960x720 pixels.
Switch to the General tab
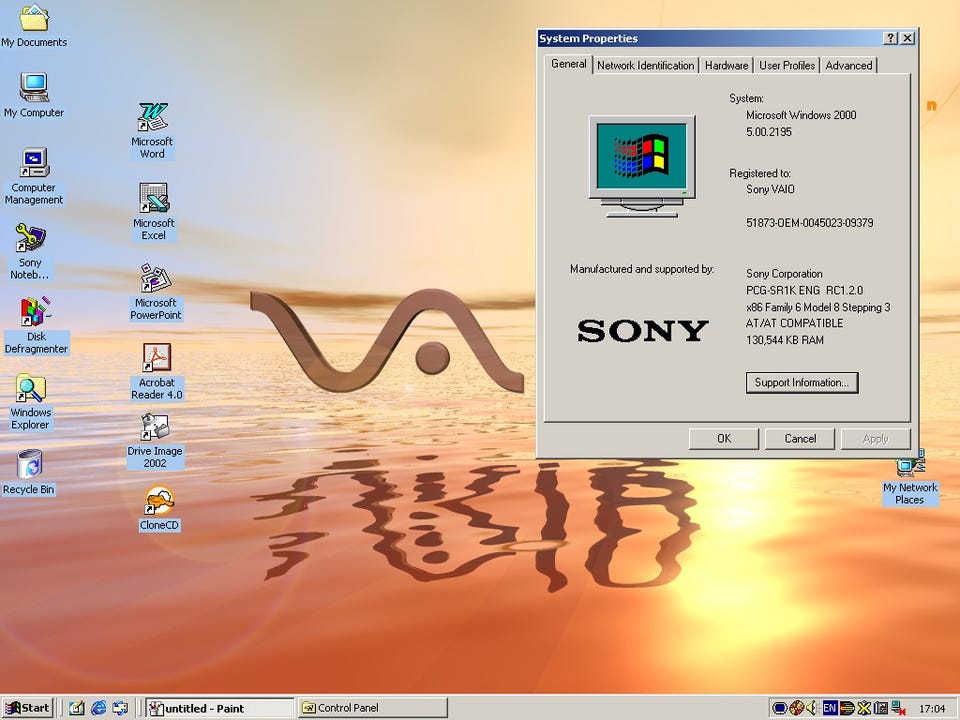[x=569, y=64]
